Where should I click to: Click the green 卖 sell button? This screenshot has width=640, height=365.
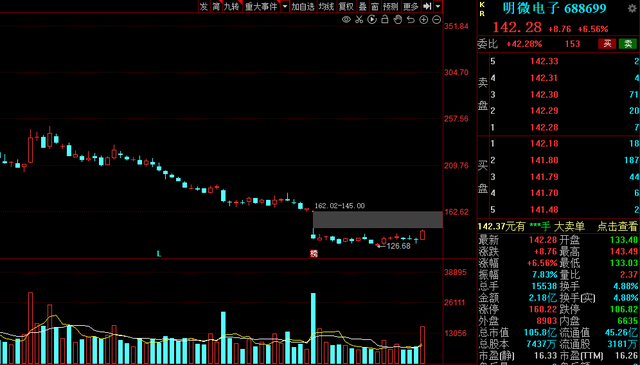pyautogui.click(x=628, y=44)
